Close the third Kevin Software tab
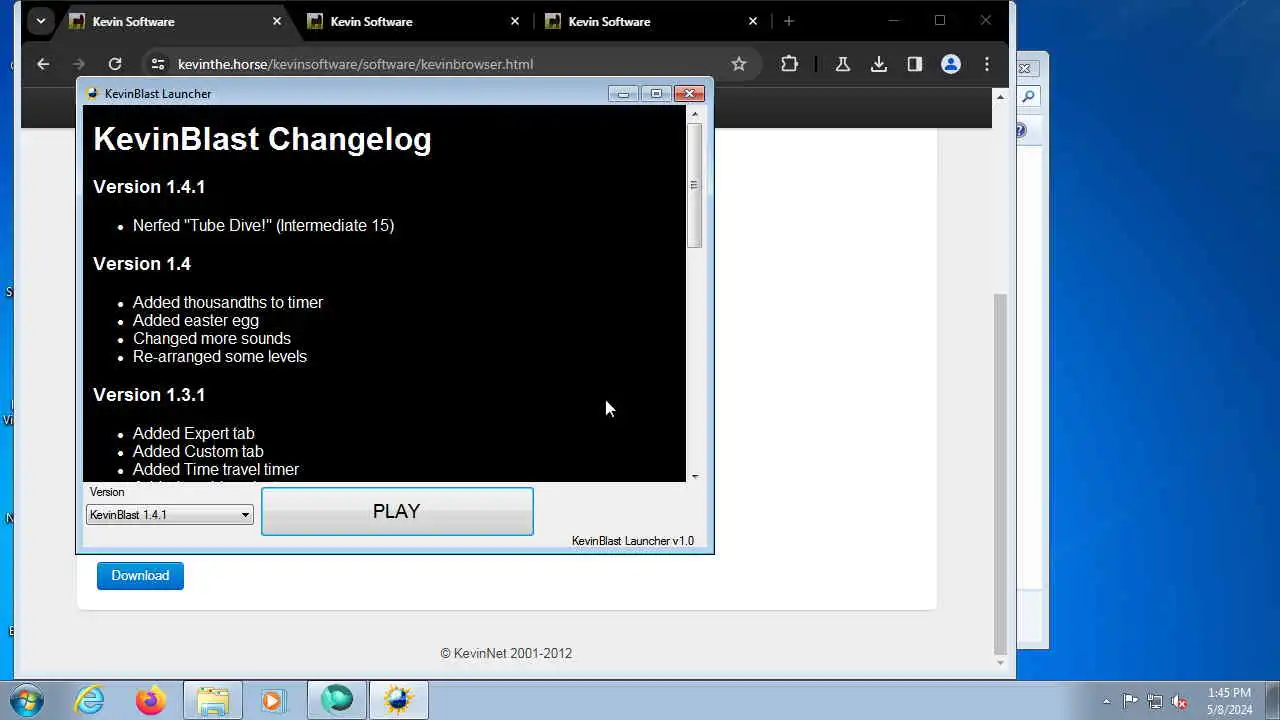 coord(753,21)
